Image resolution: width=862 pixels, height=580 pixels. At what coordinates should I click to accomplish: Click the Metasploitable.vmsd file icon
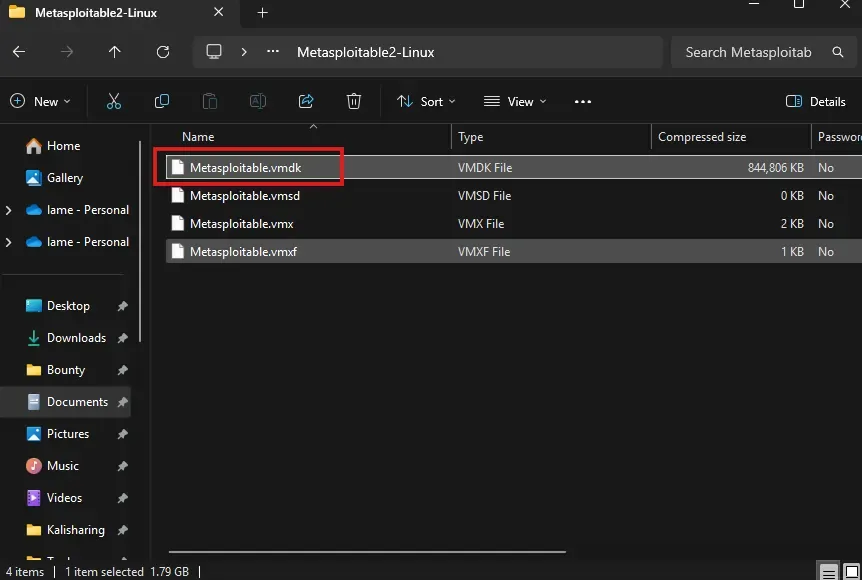[178, 196]
